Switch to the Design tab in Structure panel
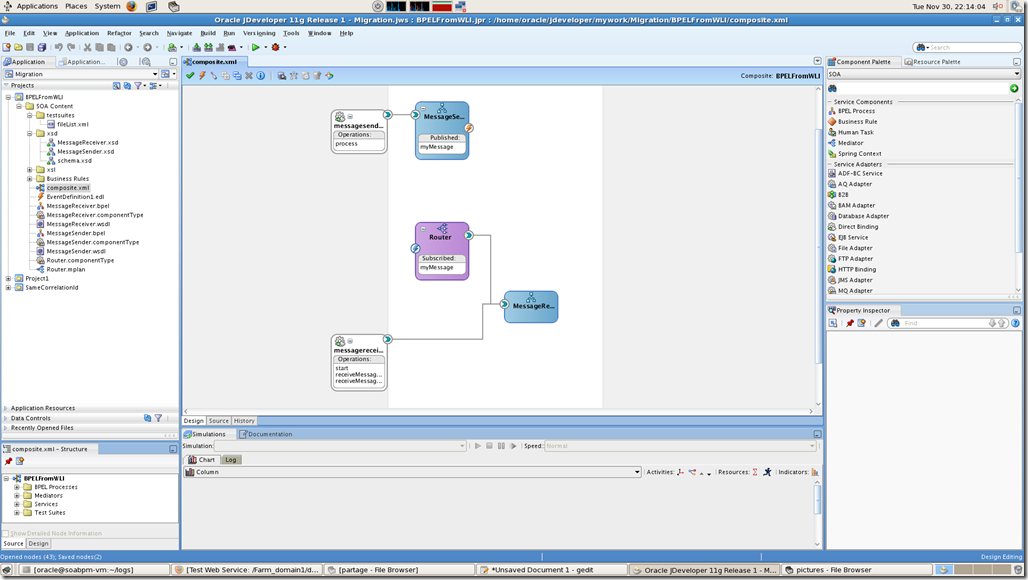The image size is (1028, 580). (x=38, y=543)
